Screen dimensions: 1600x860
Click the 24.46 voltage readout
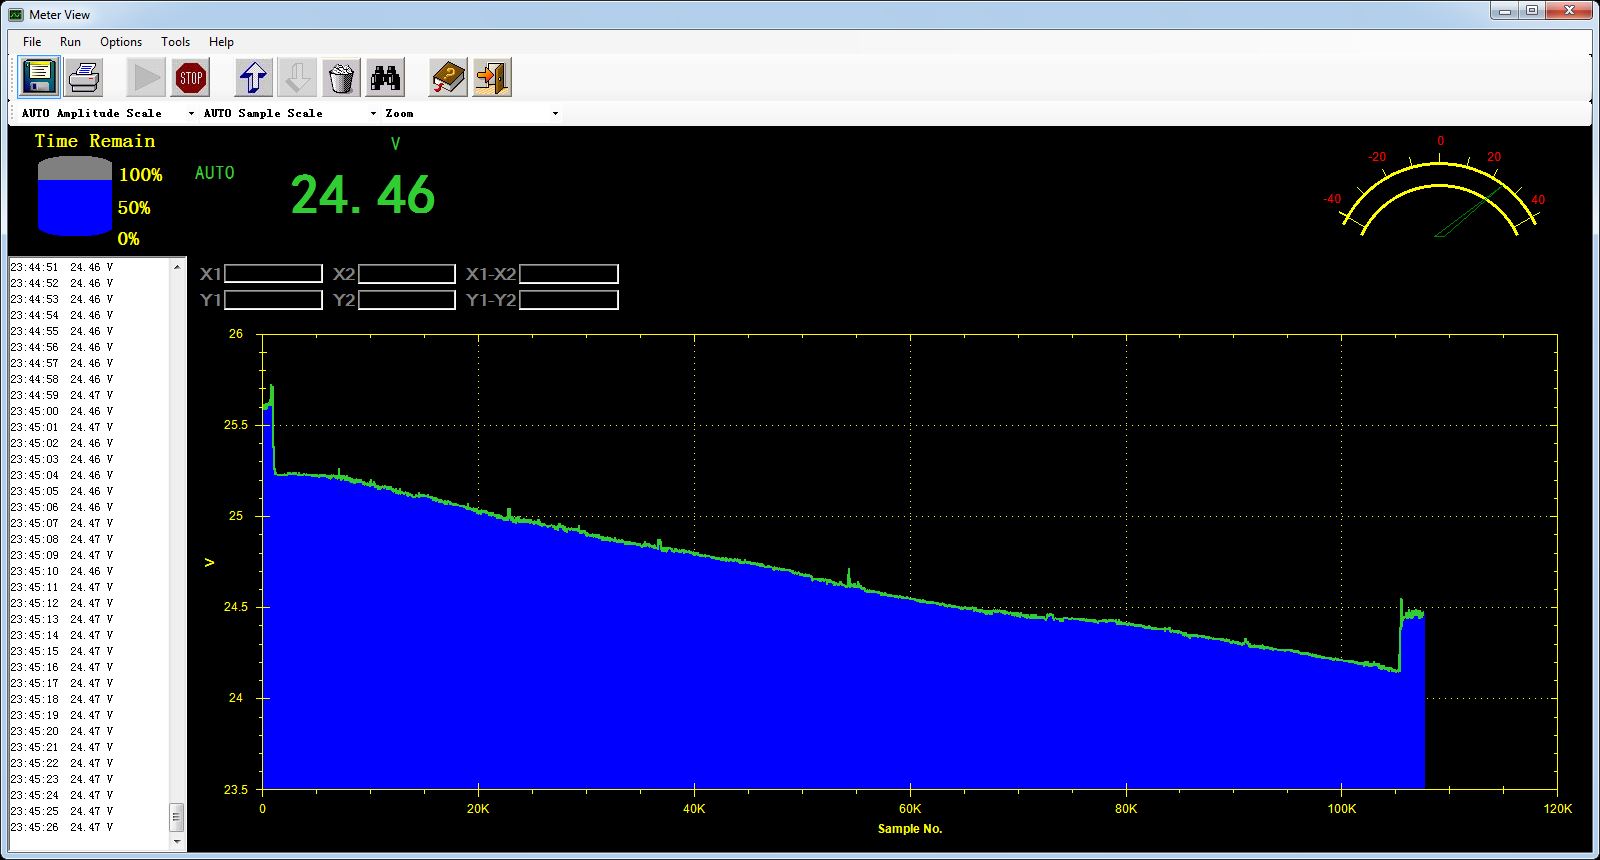click(363, 195)
